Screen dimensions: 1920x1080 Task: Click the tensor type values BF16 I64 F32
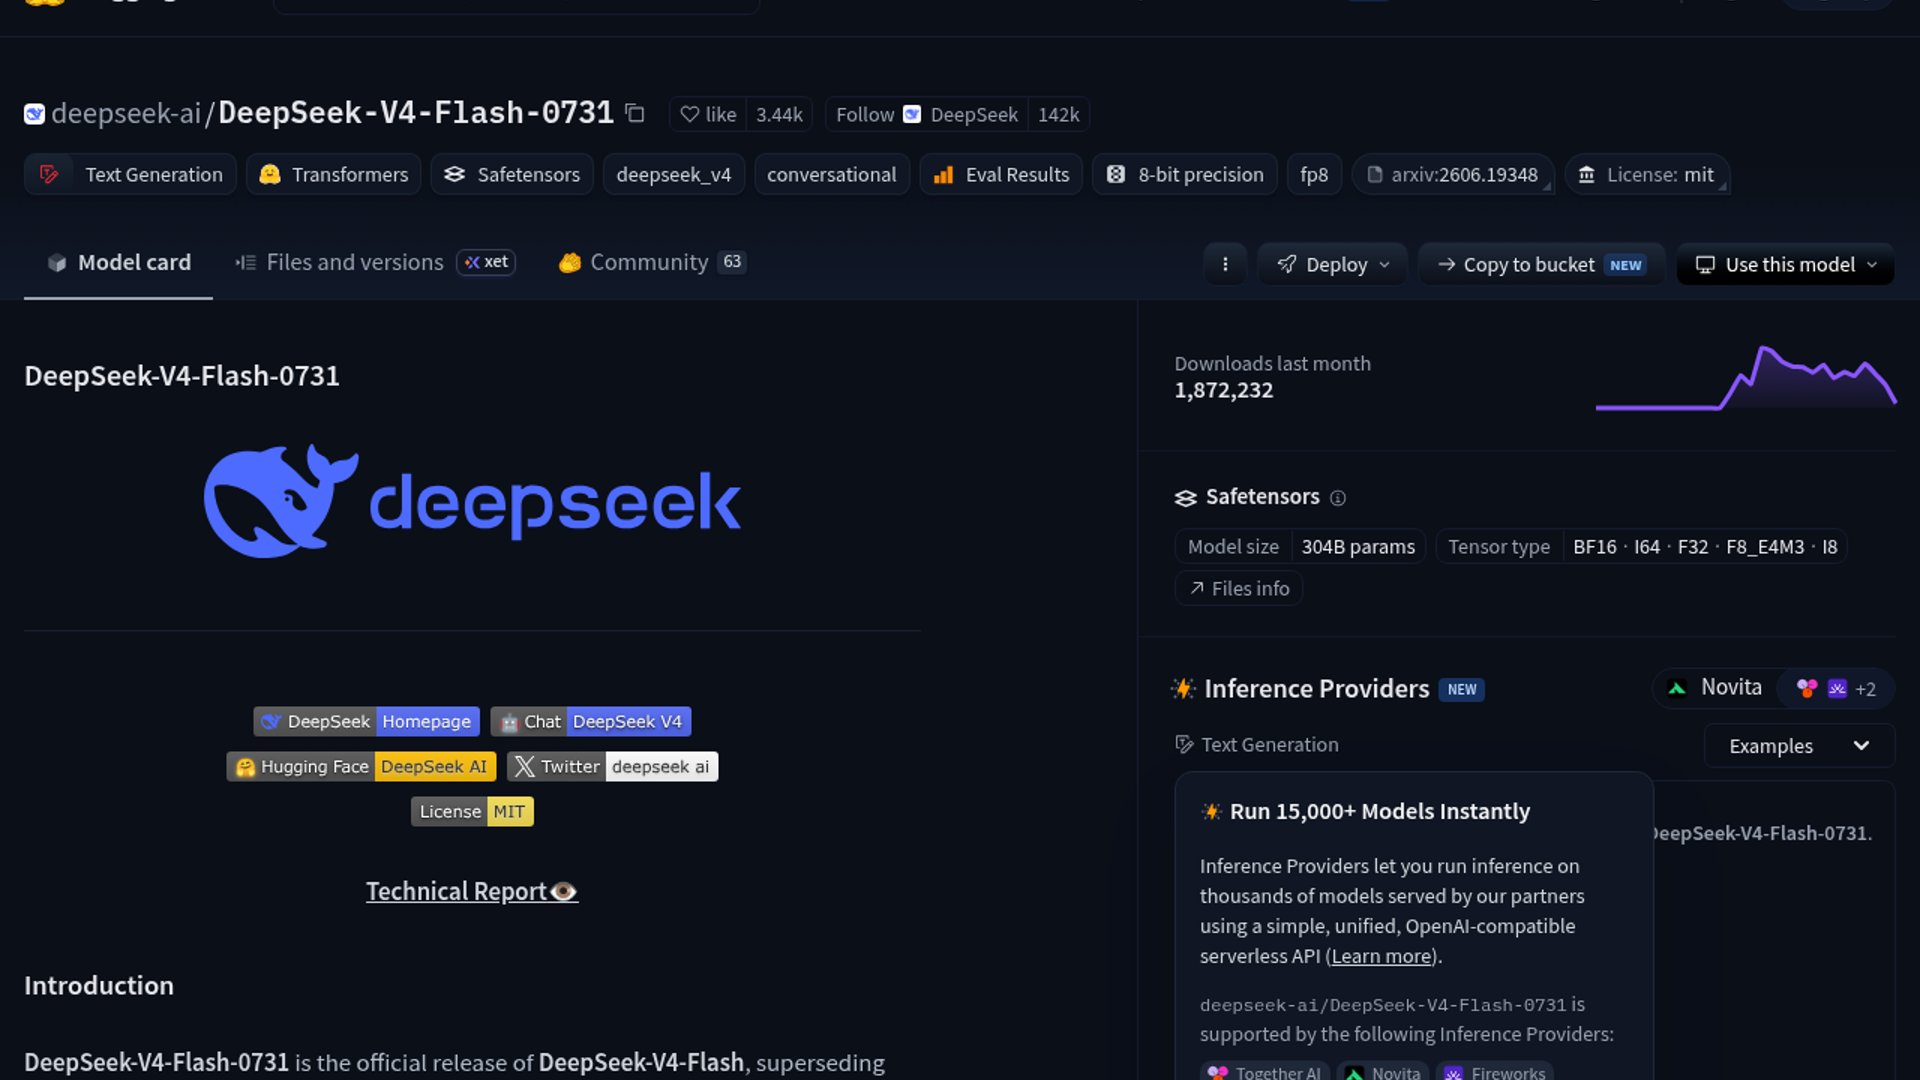(1705, 547)
